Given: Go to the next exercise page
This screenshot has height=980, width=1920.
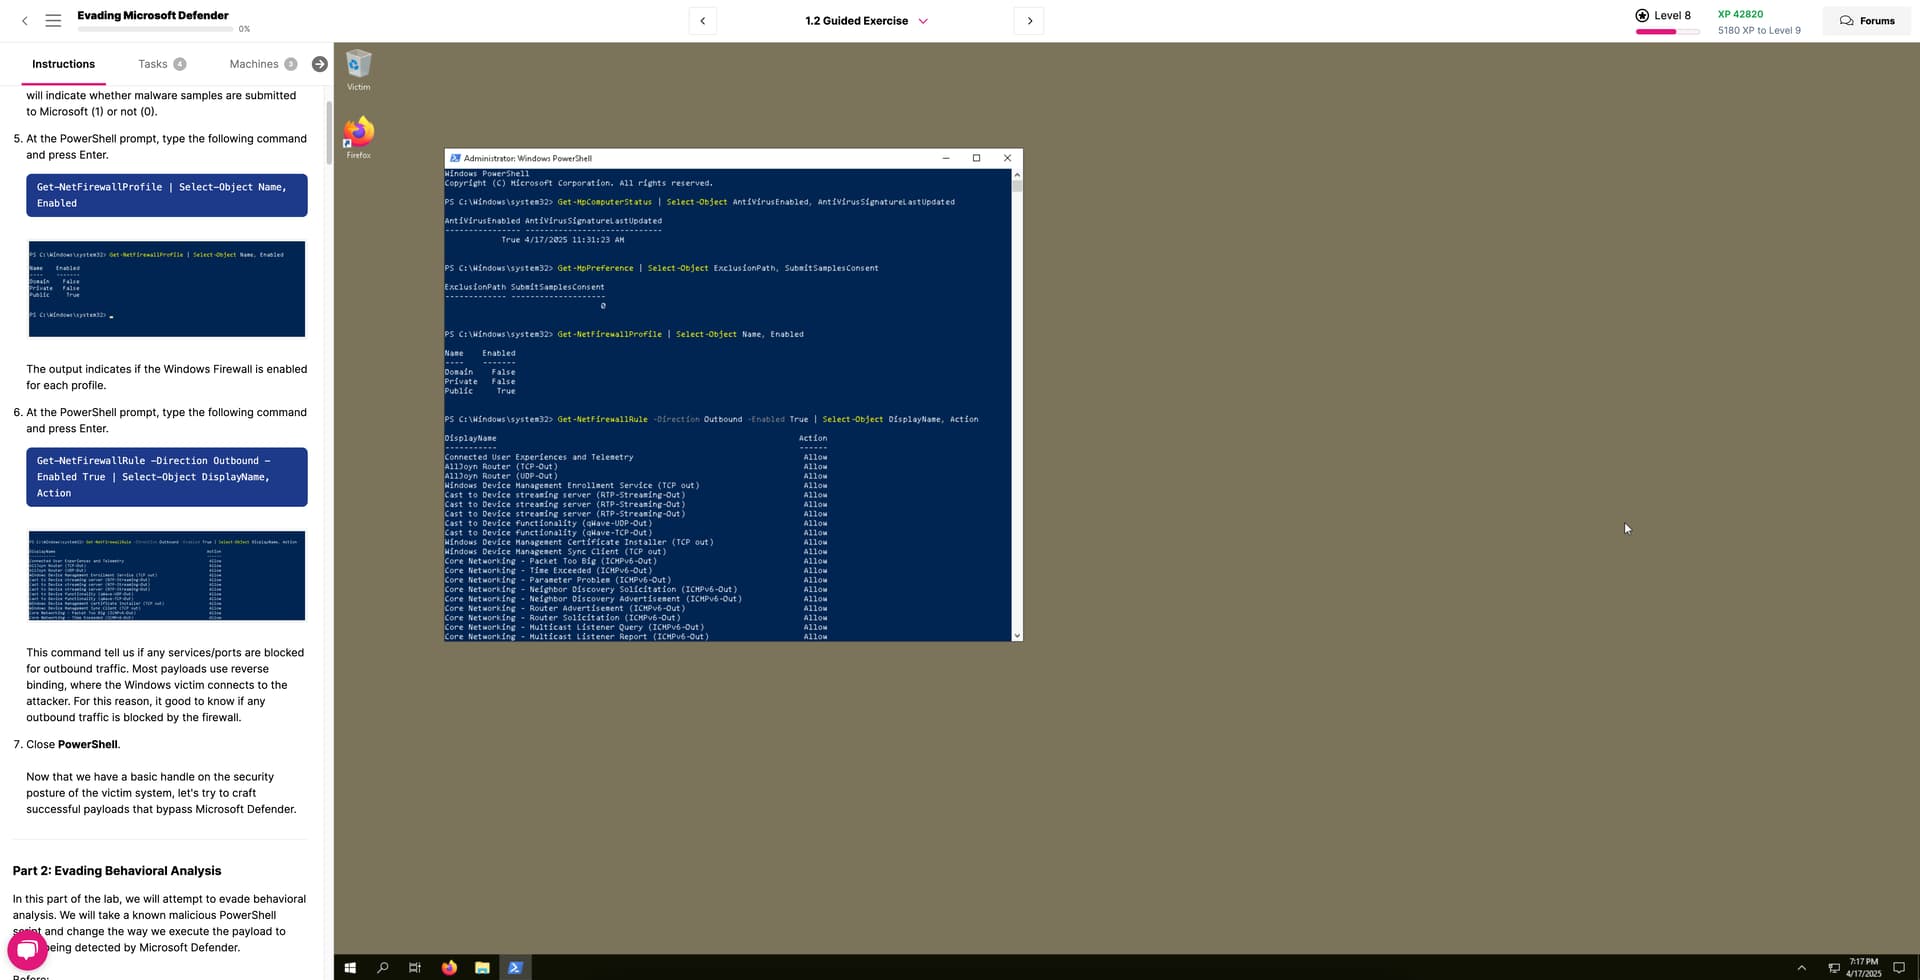Looking at the screenshot, I should 1029,21.
